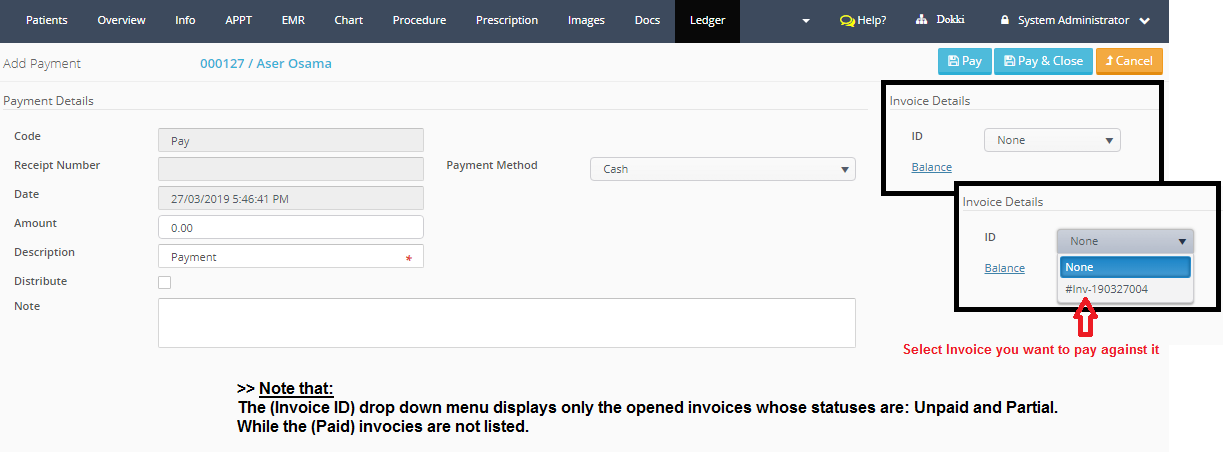Image resolution: width=1228 pixels, height=452 pixels.
Task: Open the Payment Method dropdown
Action: pos(722,169)
